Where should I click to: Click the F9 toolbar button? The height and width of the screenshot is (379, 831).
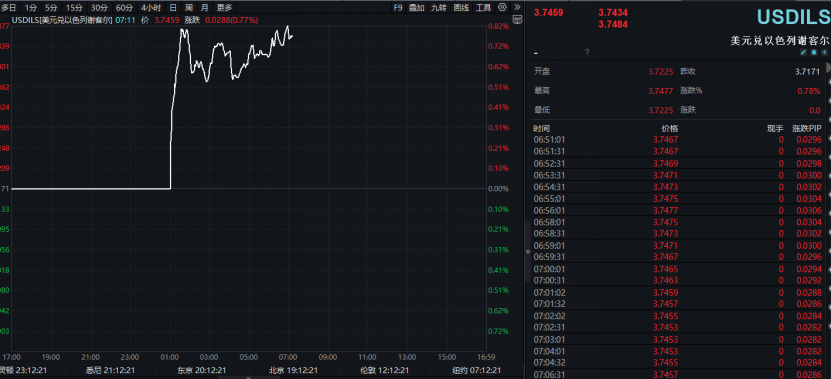coord(399,7)
